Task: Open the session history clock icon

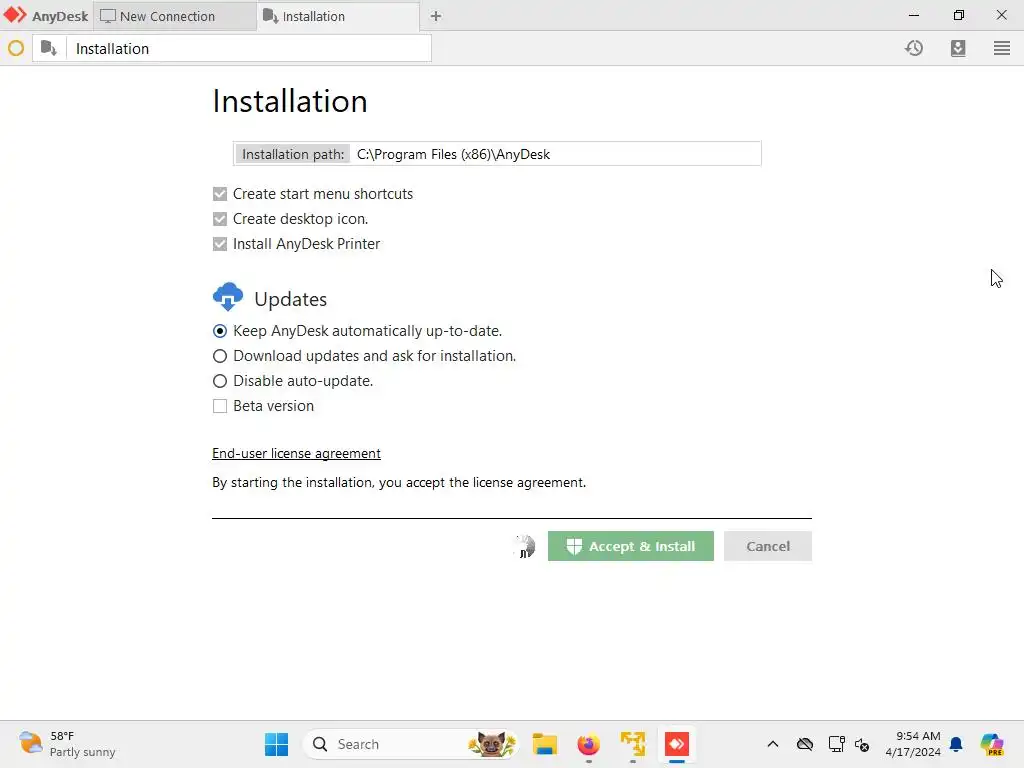Action: [914, 48]
